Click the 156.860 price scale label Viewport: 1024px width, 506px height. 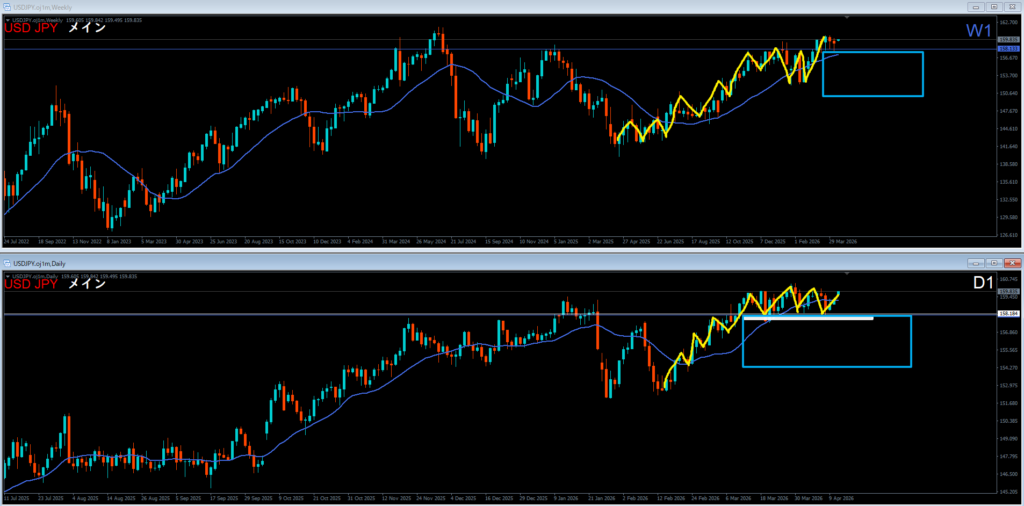coord(1008,332)
